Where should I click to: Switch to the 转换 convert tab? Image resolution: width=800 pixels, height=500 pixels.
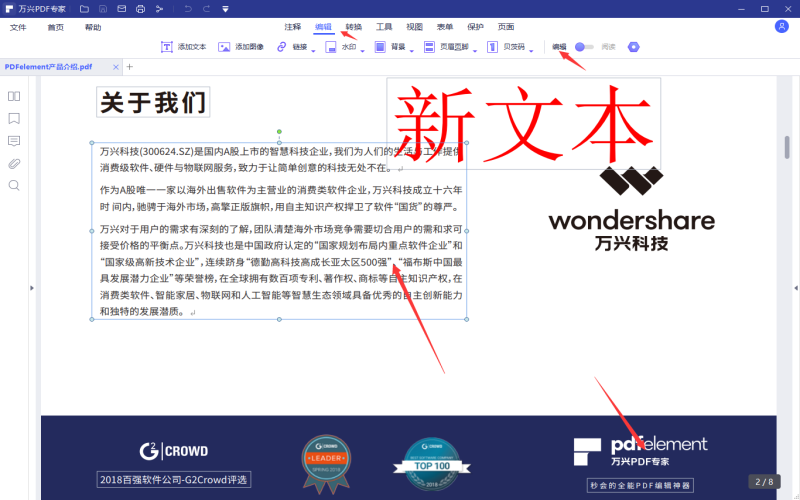click(x=353, y=27)
